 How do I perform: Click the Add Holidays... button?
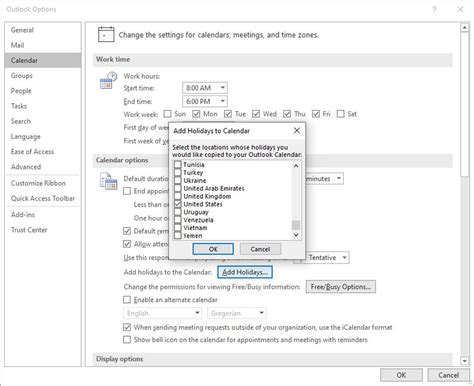[245, 272]
